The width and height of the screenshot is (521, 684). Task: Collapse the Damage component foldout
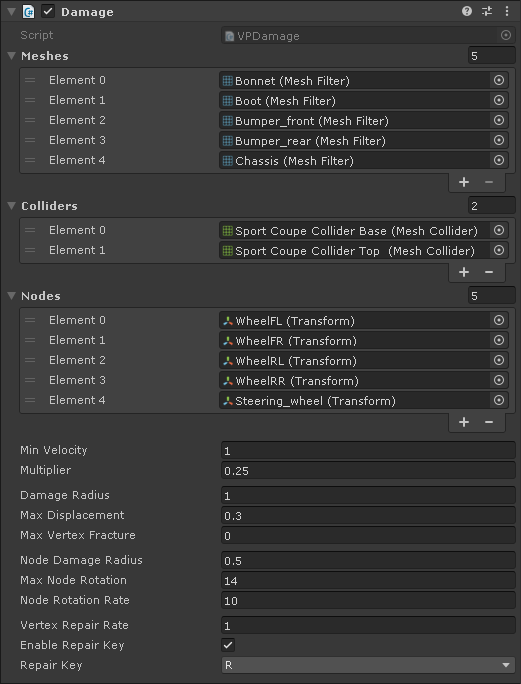(x=12, y=12)
